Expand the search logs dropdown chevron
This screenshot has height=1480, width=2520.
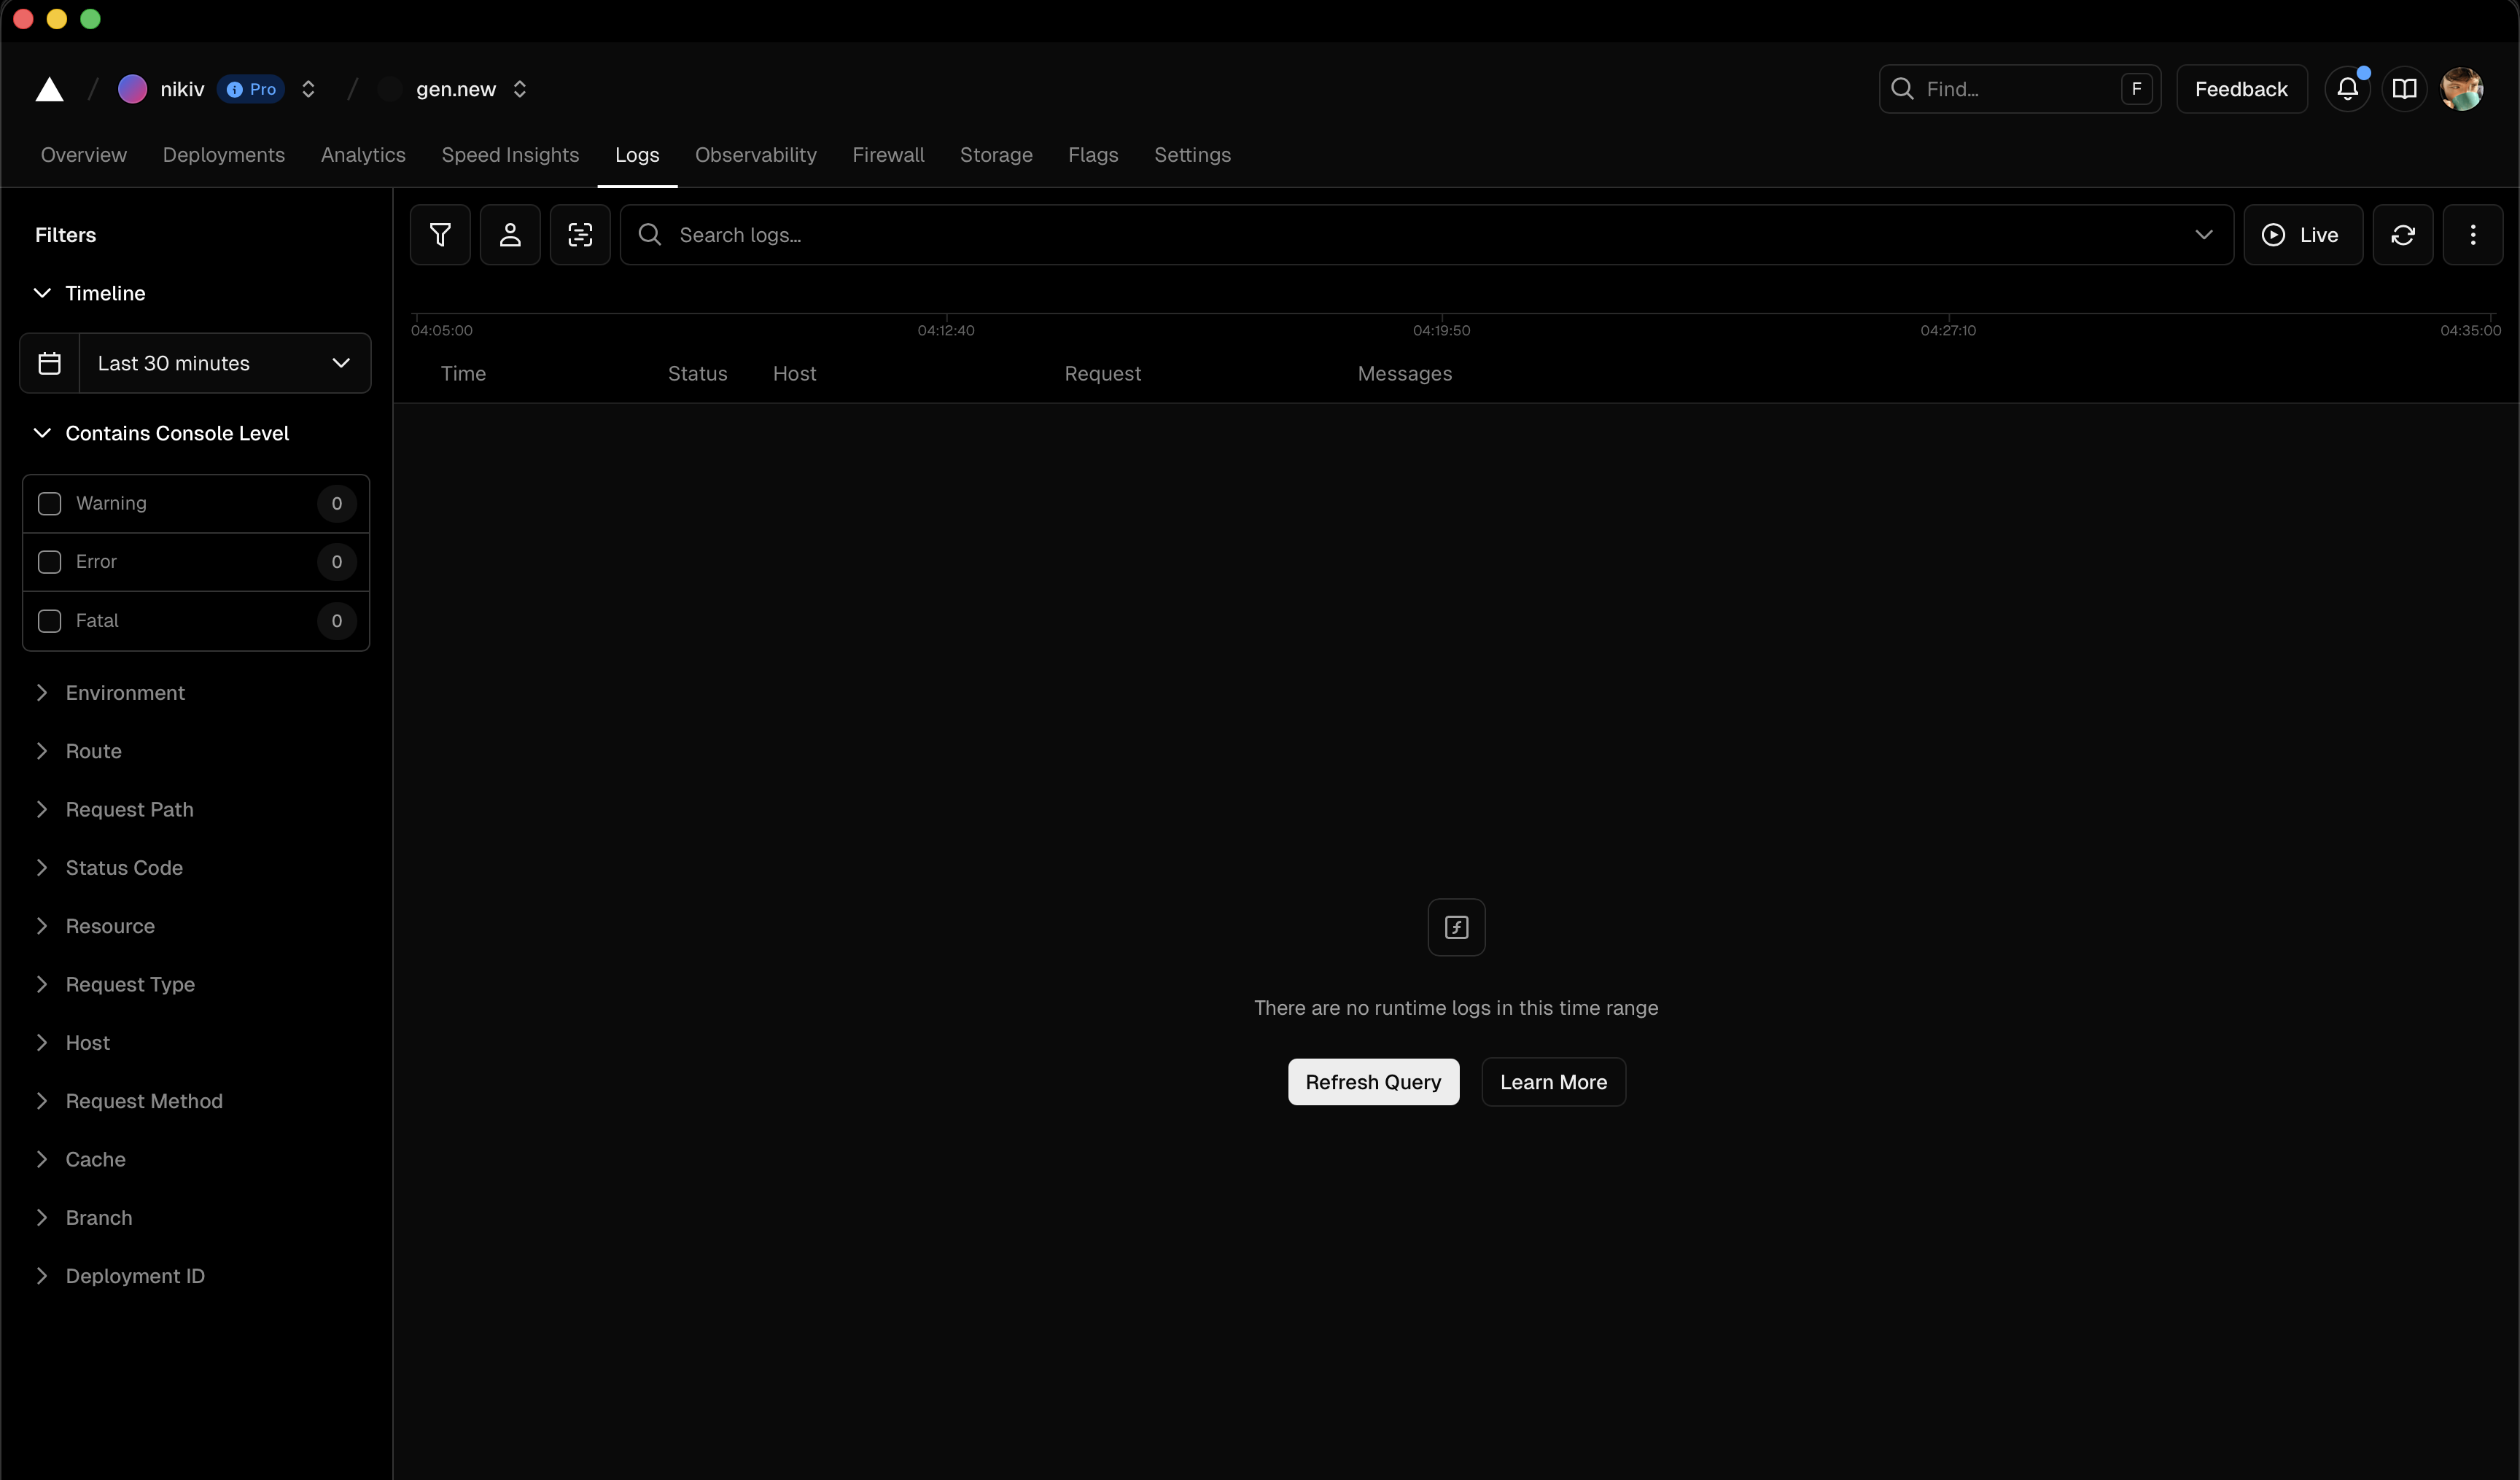pyautogui.click(x=2203, y=235)
